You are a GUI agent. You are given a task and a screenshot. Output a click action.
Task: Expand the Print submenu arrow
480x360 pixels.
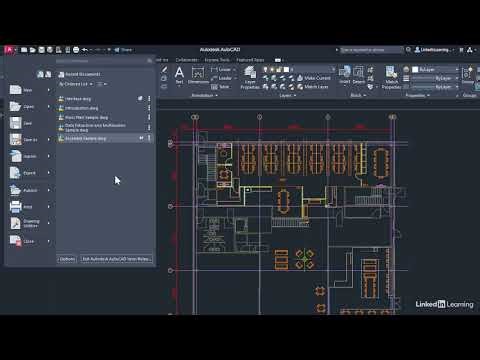[49, 207]
